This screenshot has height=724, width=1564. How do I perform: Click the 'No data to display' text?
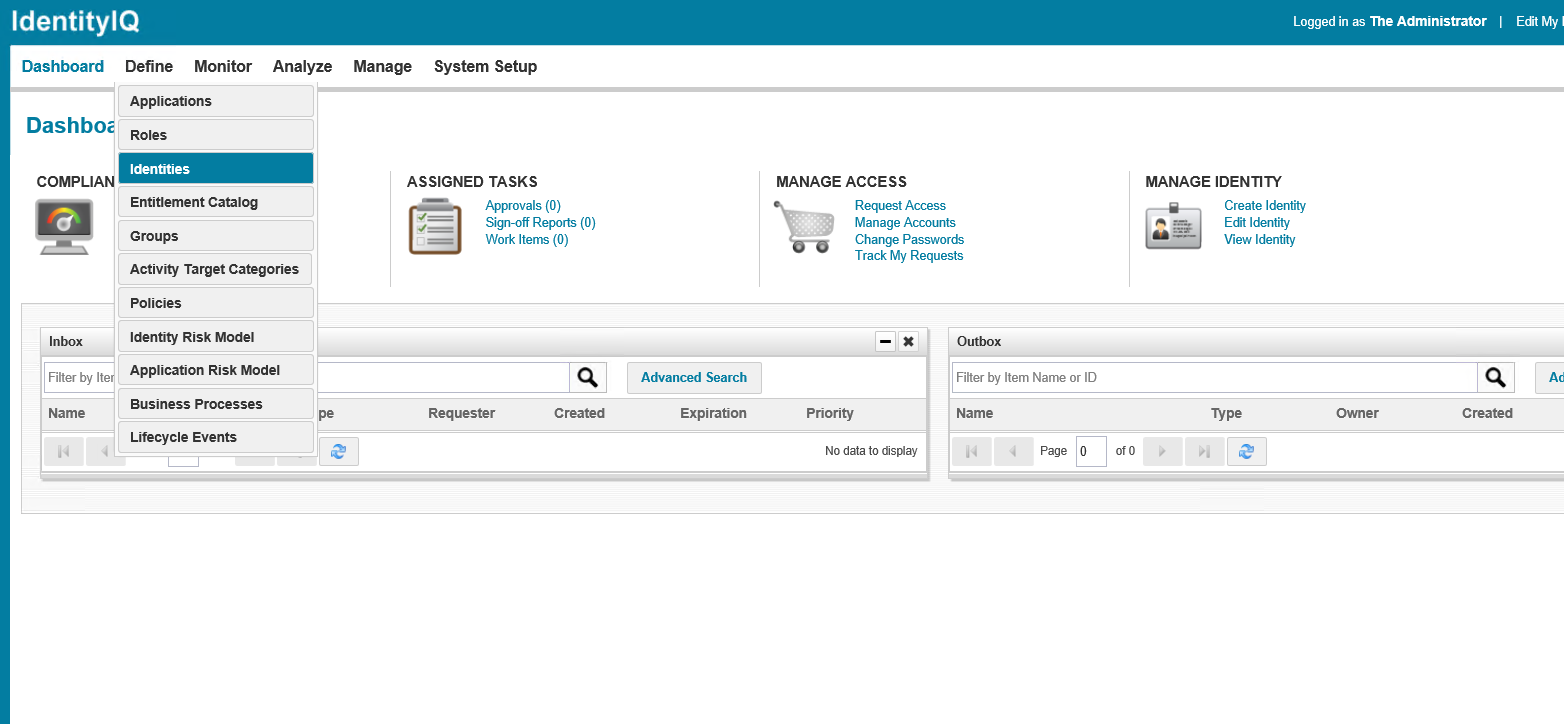(x=871, y=451)
